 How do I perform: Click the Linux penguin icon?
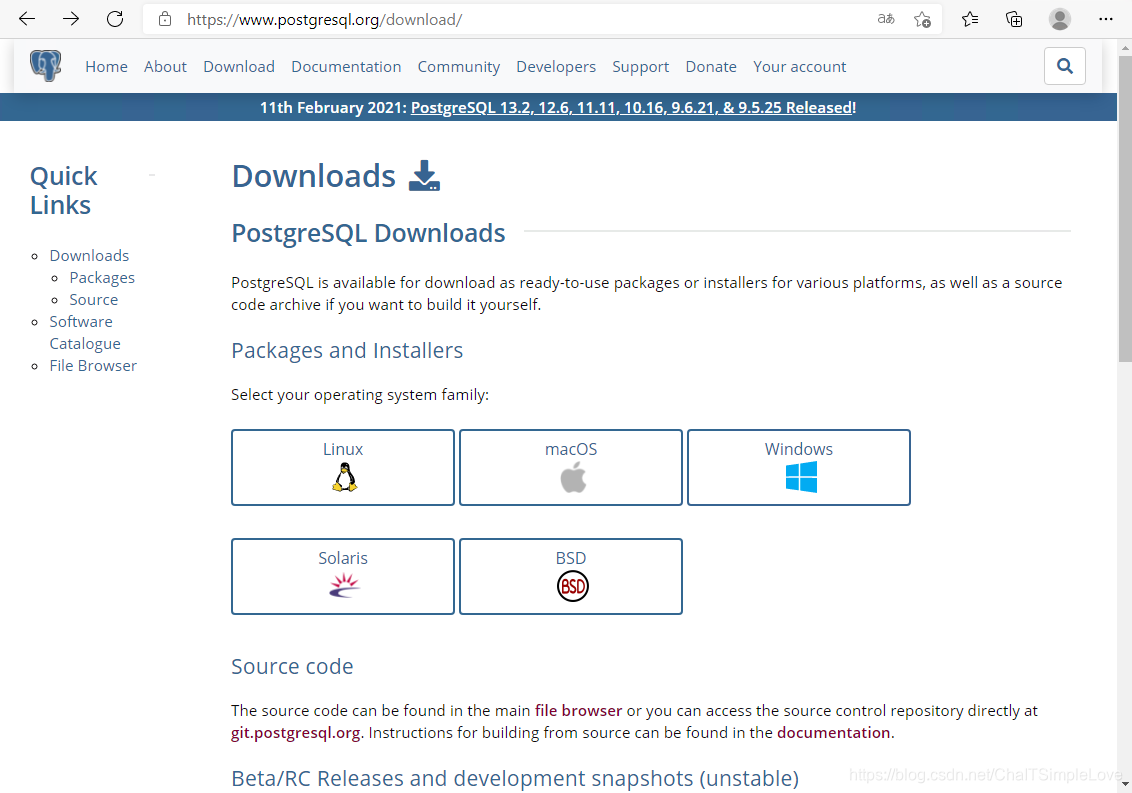pos(344,478)
